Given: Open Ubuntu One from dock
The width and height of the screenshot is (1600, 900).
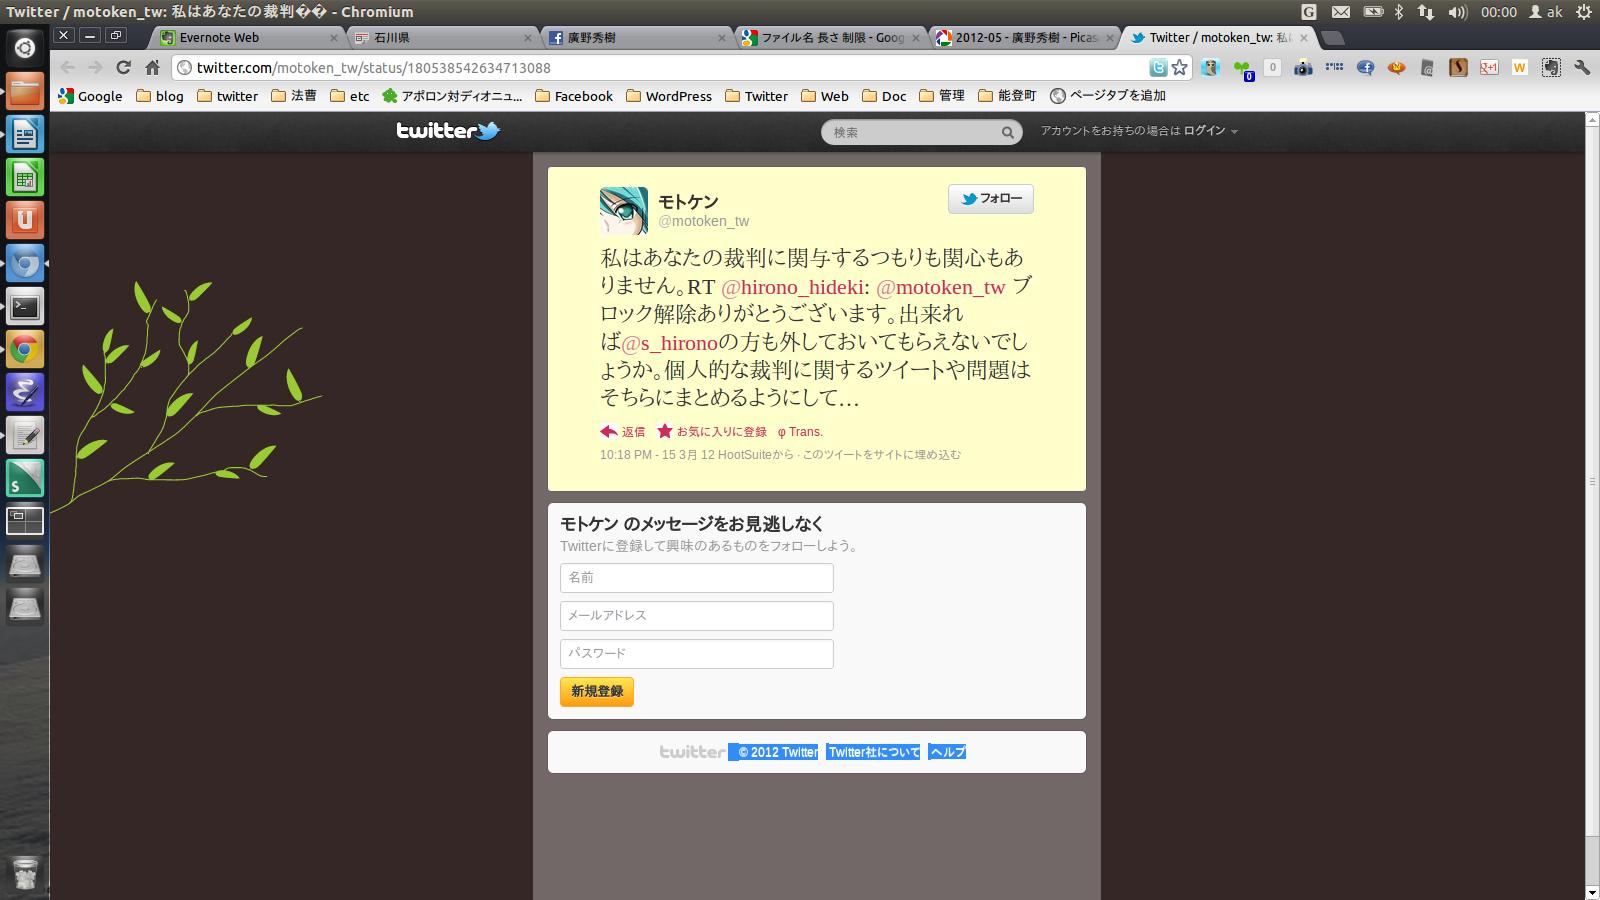Looking at the screenshot, I should click(x=25, y=220).
